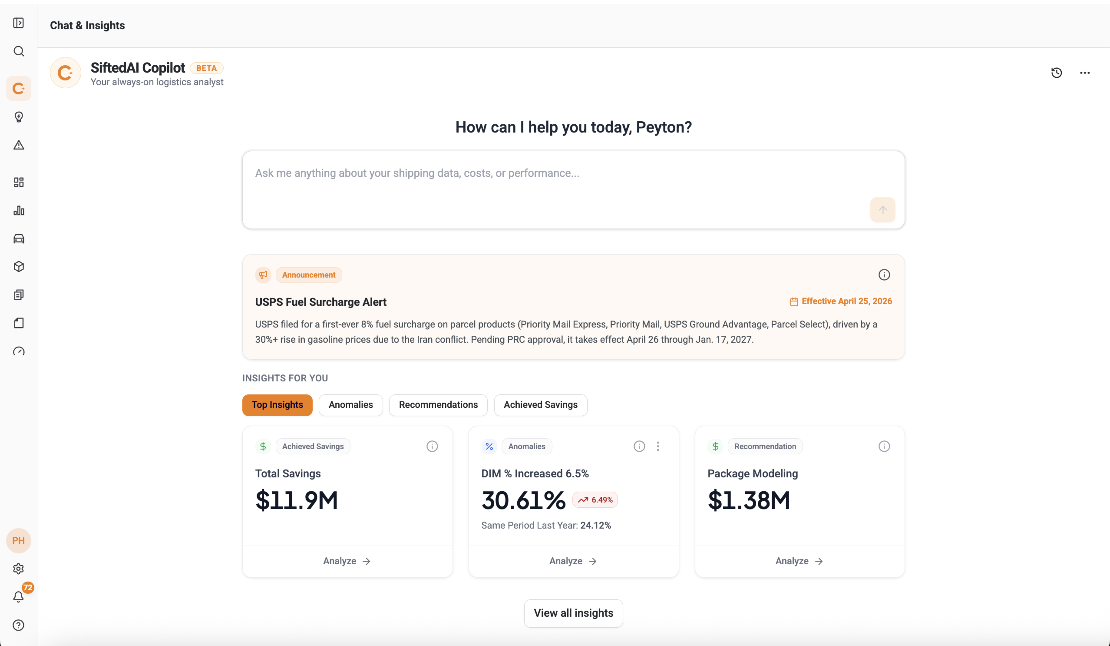Open notifications bell with 72 badge
1110x646 pixels.
pos(18,597)
